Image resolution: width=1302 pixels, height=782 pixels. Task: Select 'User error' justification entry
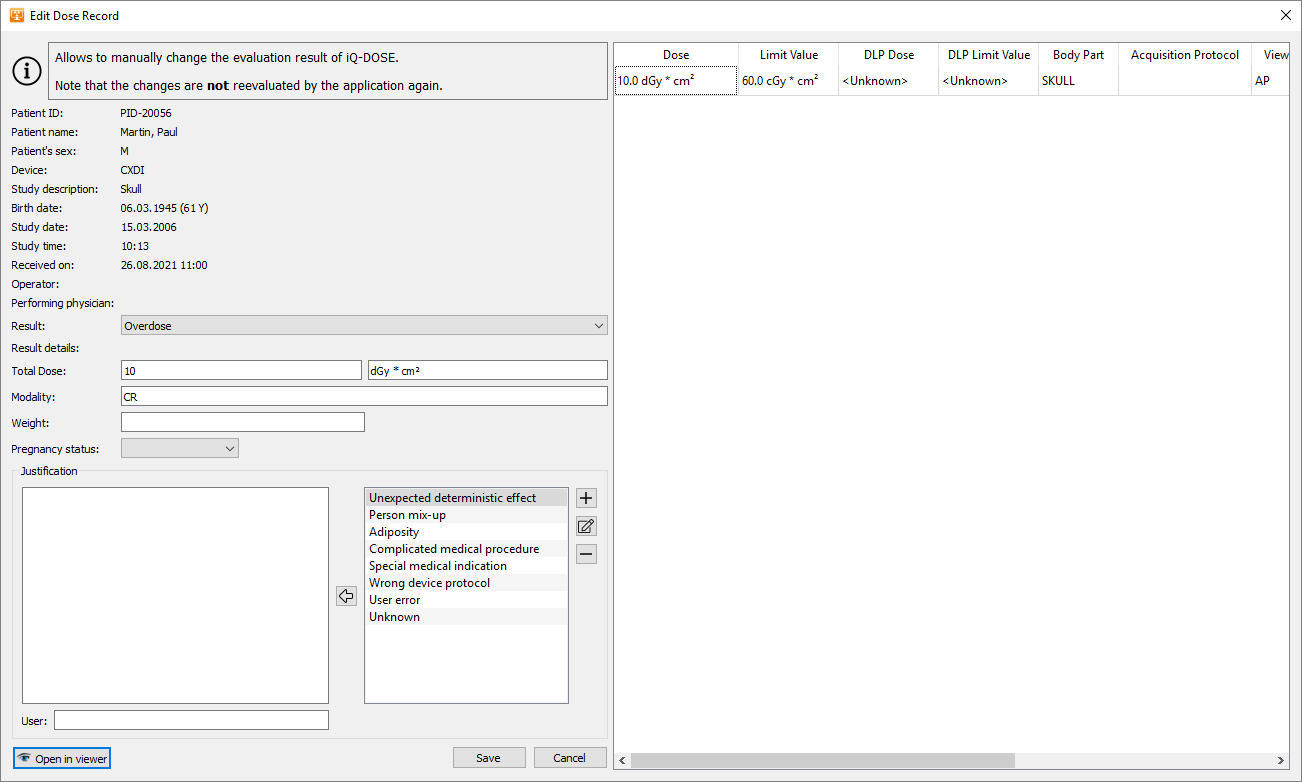pos(394,600)
